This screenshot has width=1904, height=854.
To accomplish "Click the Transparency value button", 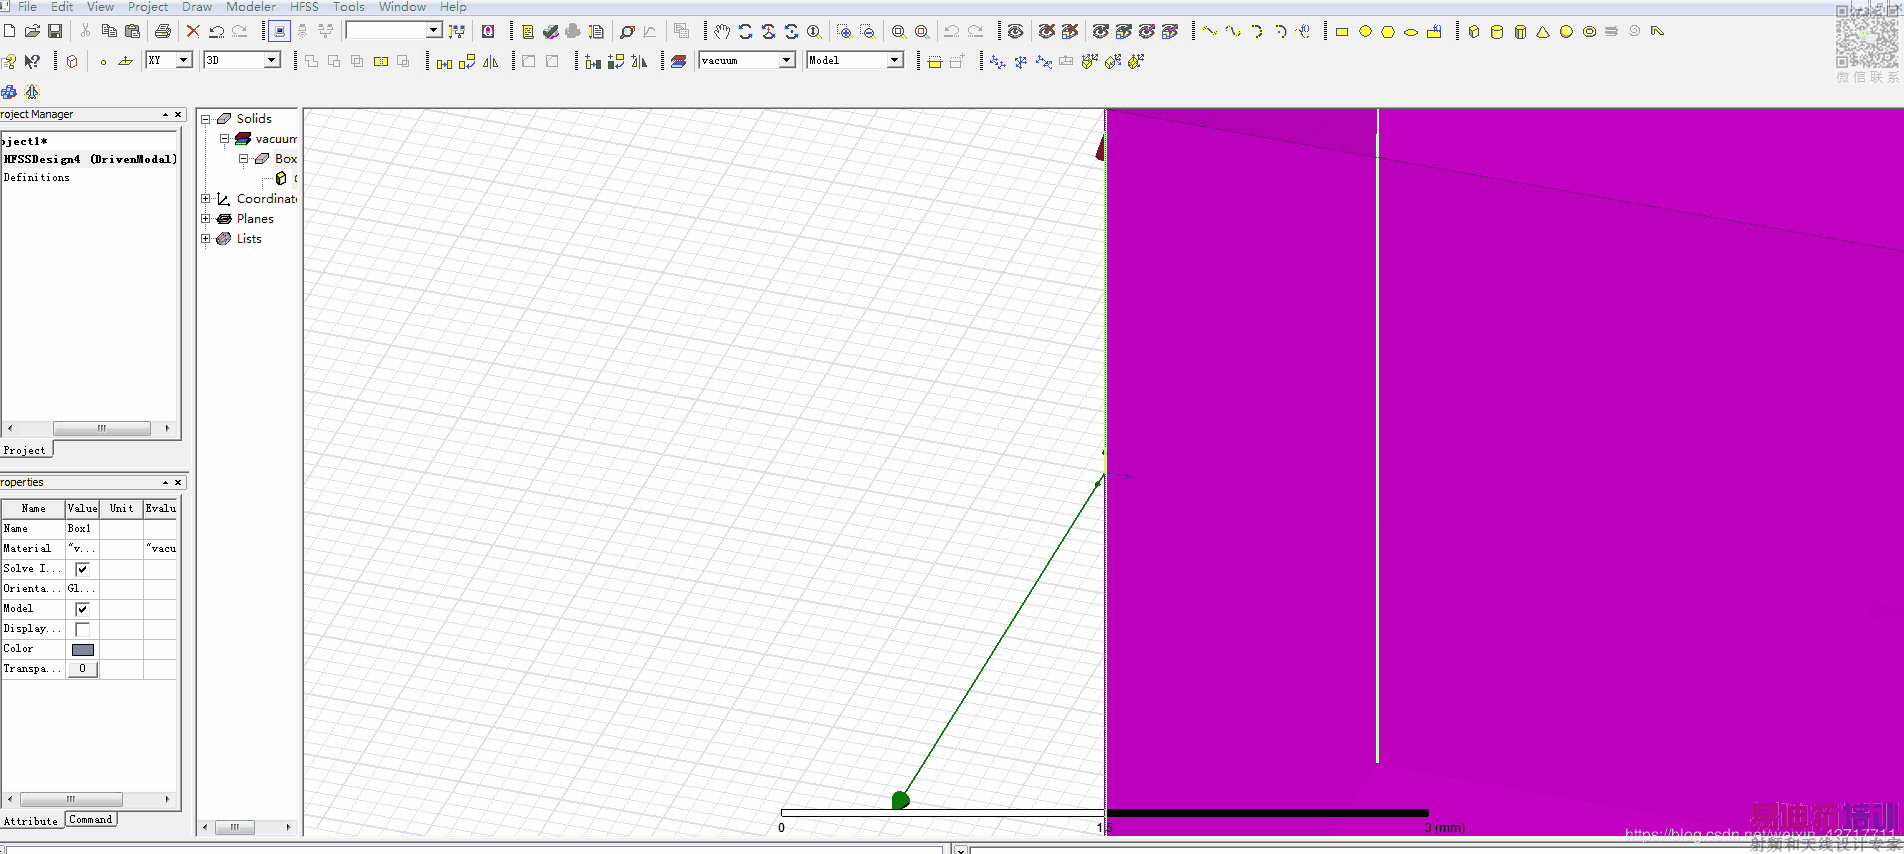I will pos(82,669).
